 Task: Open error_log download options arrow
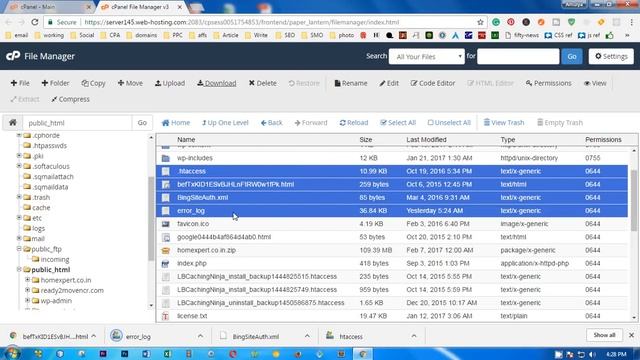coord(200,336)
